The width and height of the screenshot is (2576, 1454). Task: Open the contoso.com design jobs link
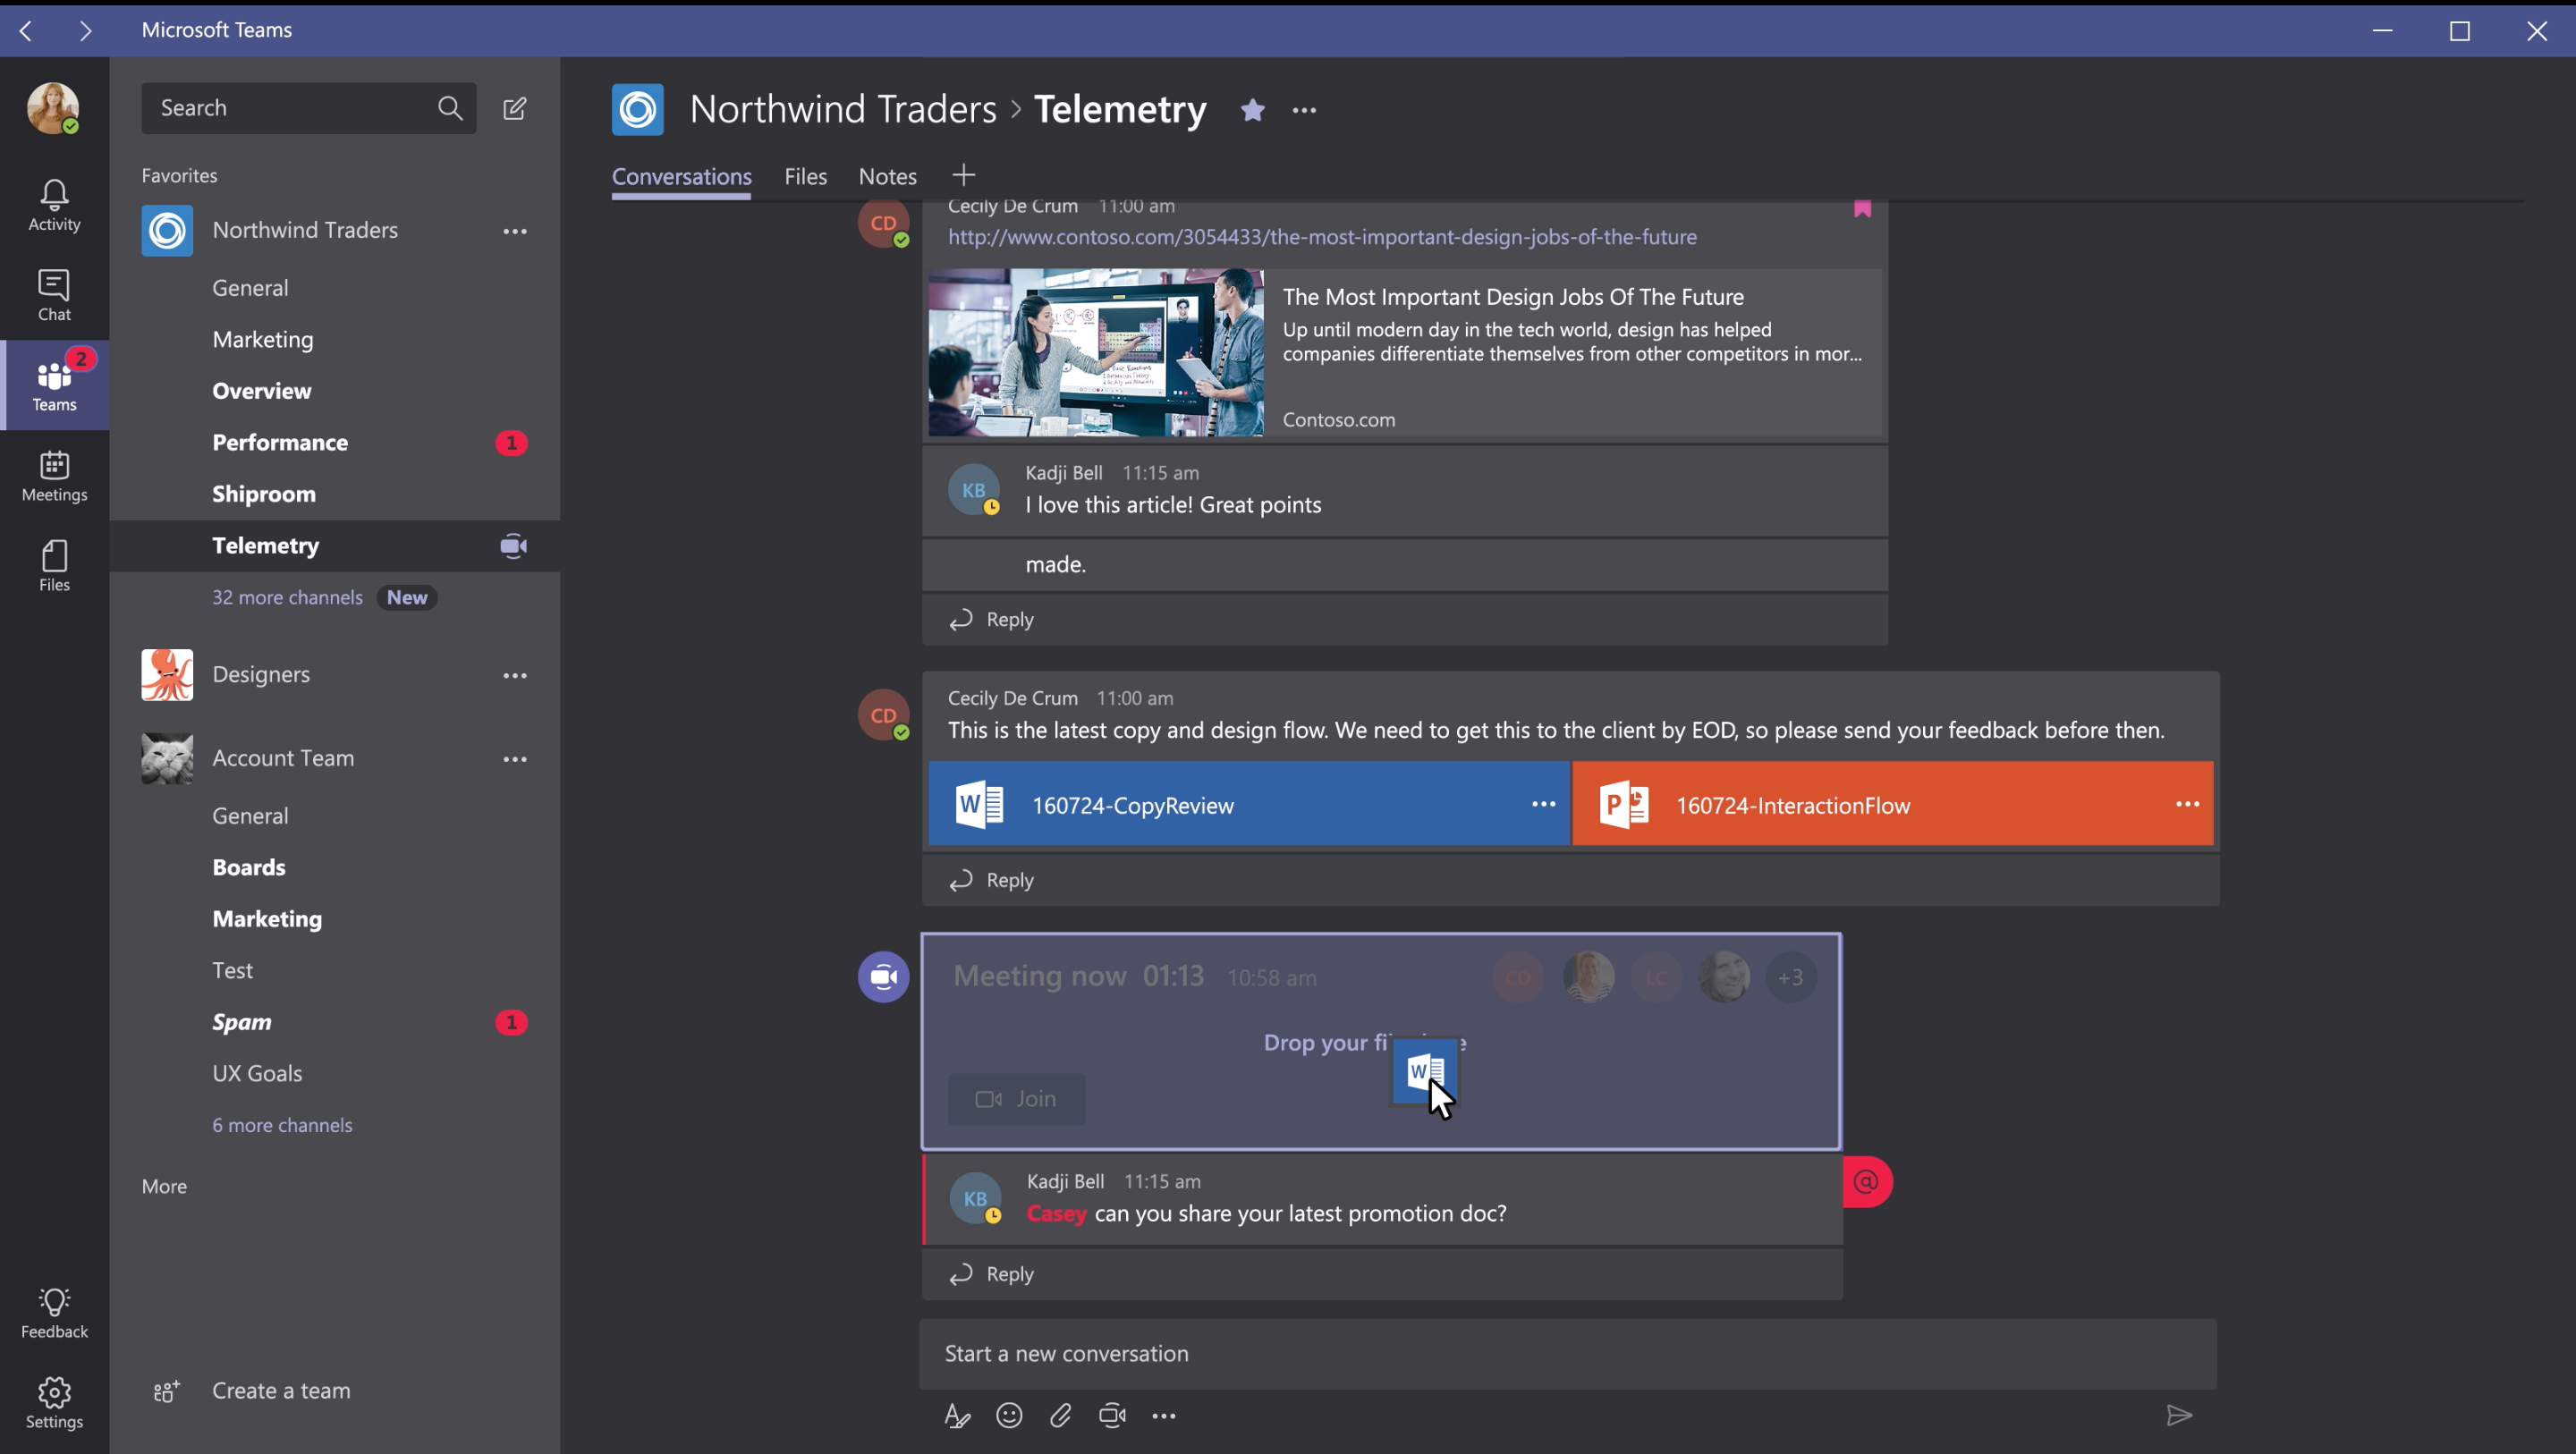point(1322,237)
